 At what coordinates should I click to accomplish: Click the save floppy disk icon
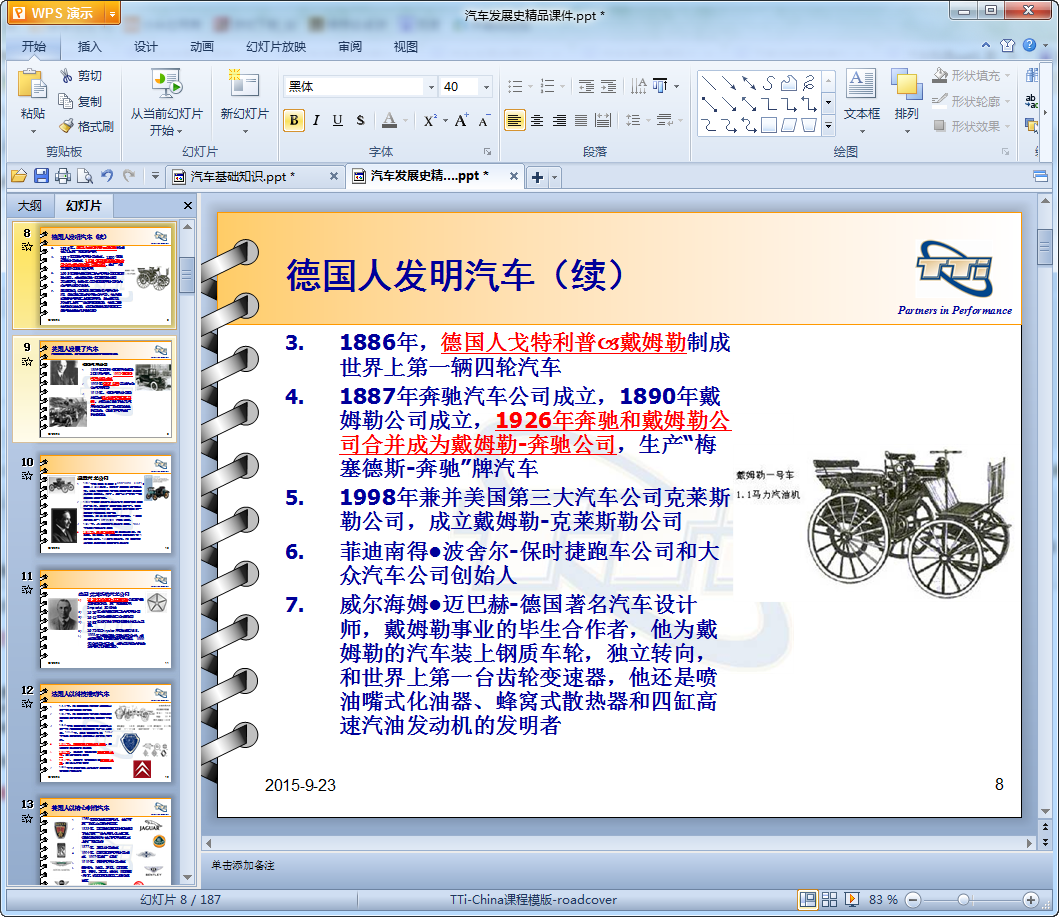(x=41, y=176)
